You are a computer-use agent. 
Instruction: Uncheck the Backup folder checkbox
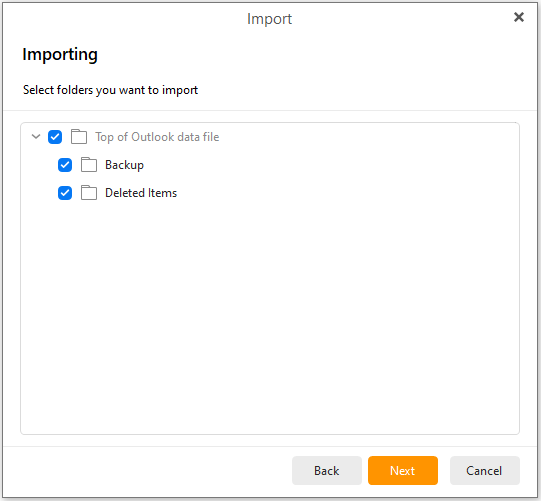click(x=65, y=165)
